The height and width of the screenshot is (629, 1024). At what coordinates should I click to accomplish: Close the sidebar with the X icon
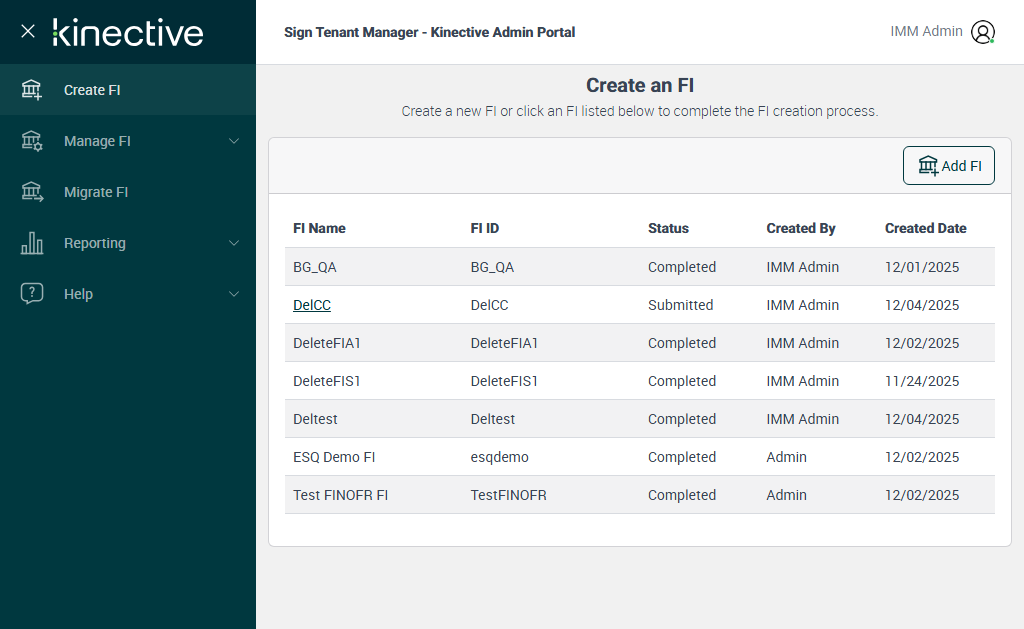coord(28,31)
